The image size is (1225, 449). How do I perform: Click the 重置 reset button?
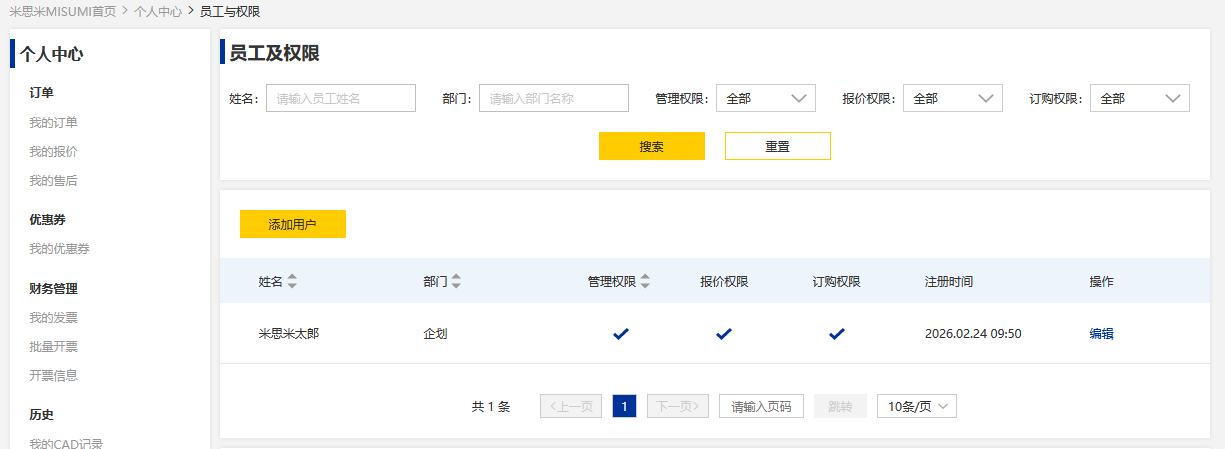coord(777,146)
